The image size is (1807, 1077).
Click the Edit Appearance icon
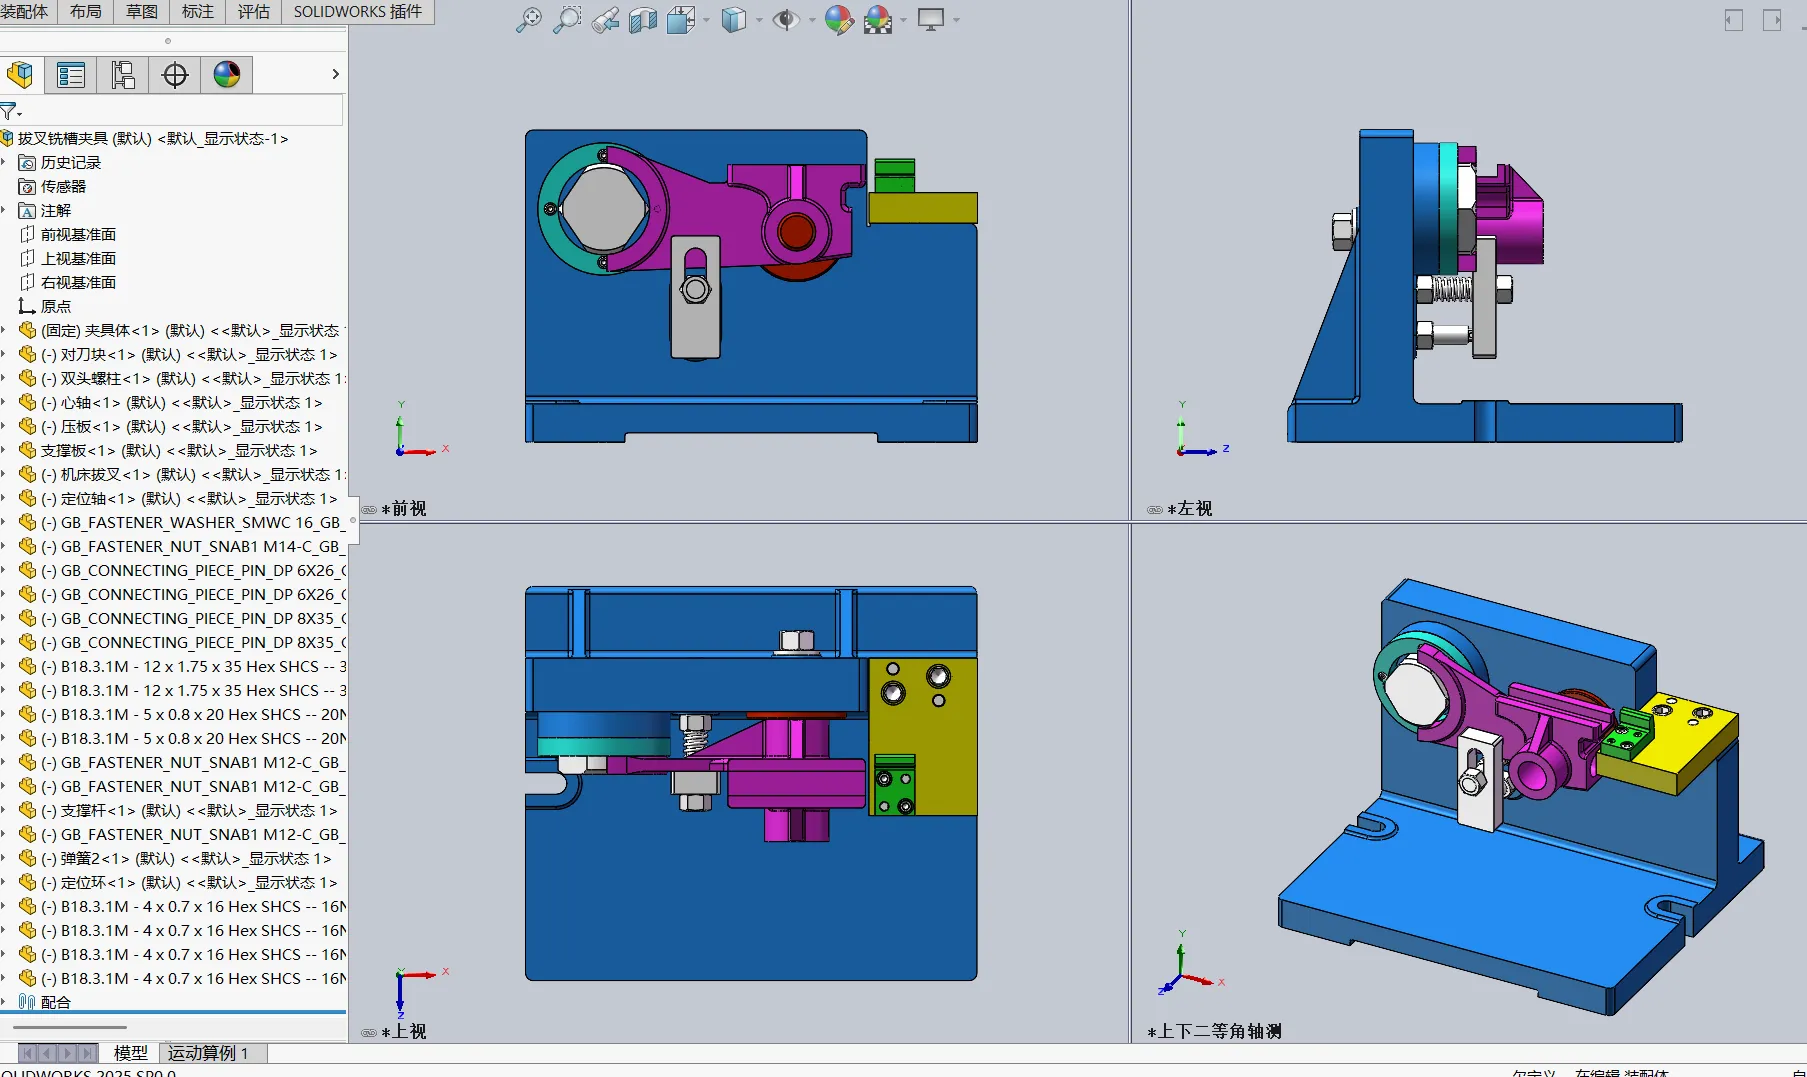(x=839, y=19)
